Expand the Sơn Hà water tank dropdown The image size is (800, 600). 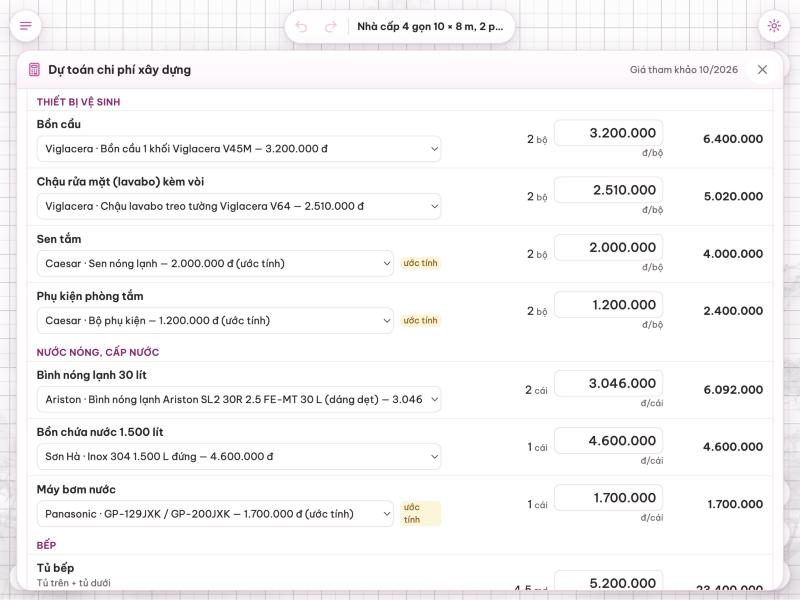[239, 457]
